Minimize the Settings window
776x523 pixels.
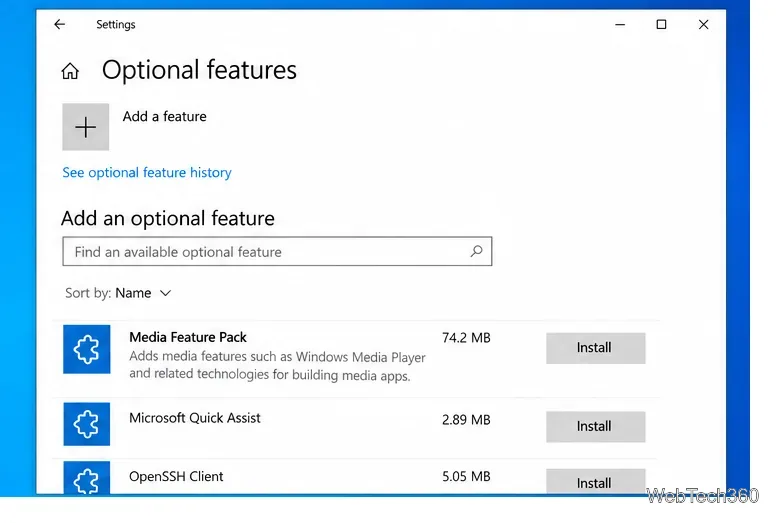click(620, 24)
